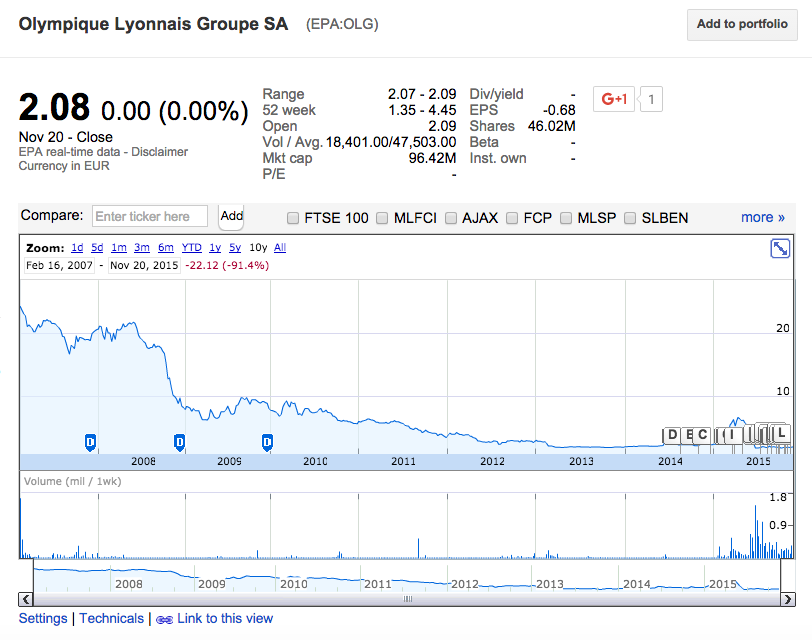Click the G+1 count bubble
The image size is (812, 640).
tap(651, 99)
